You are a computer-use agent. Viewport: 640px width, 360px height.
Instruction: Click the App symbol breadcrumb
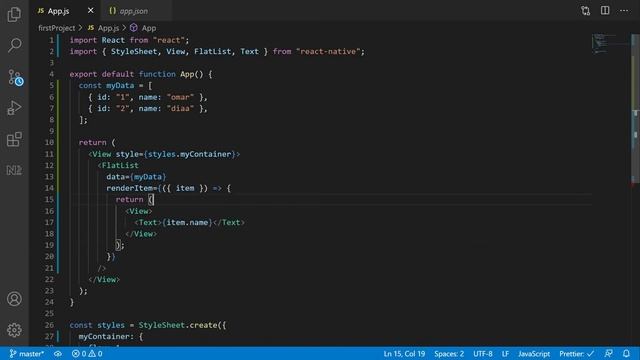point(143,28)
